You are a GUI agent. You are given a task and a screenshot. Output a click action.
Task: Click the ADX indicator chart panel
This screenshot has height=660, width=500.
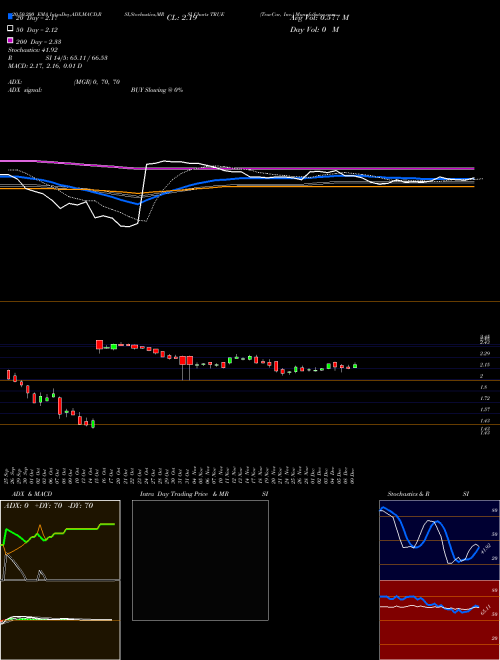pos(60,540)
